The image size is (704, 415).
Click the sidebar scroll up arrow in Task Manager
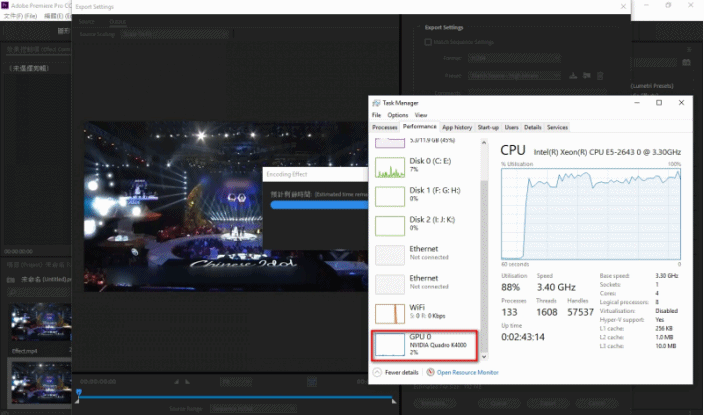point(484,142)
